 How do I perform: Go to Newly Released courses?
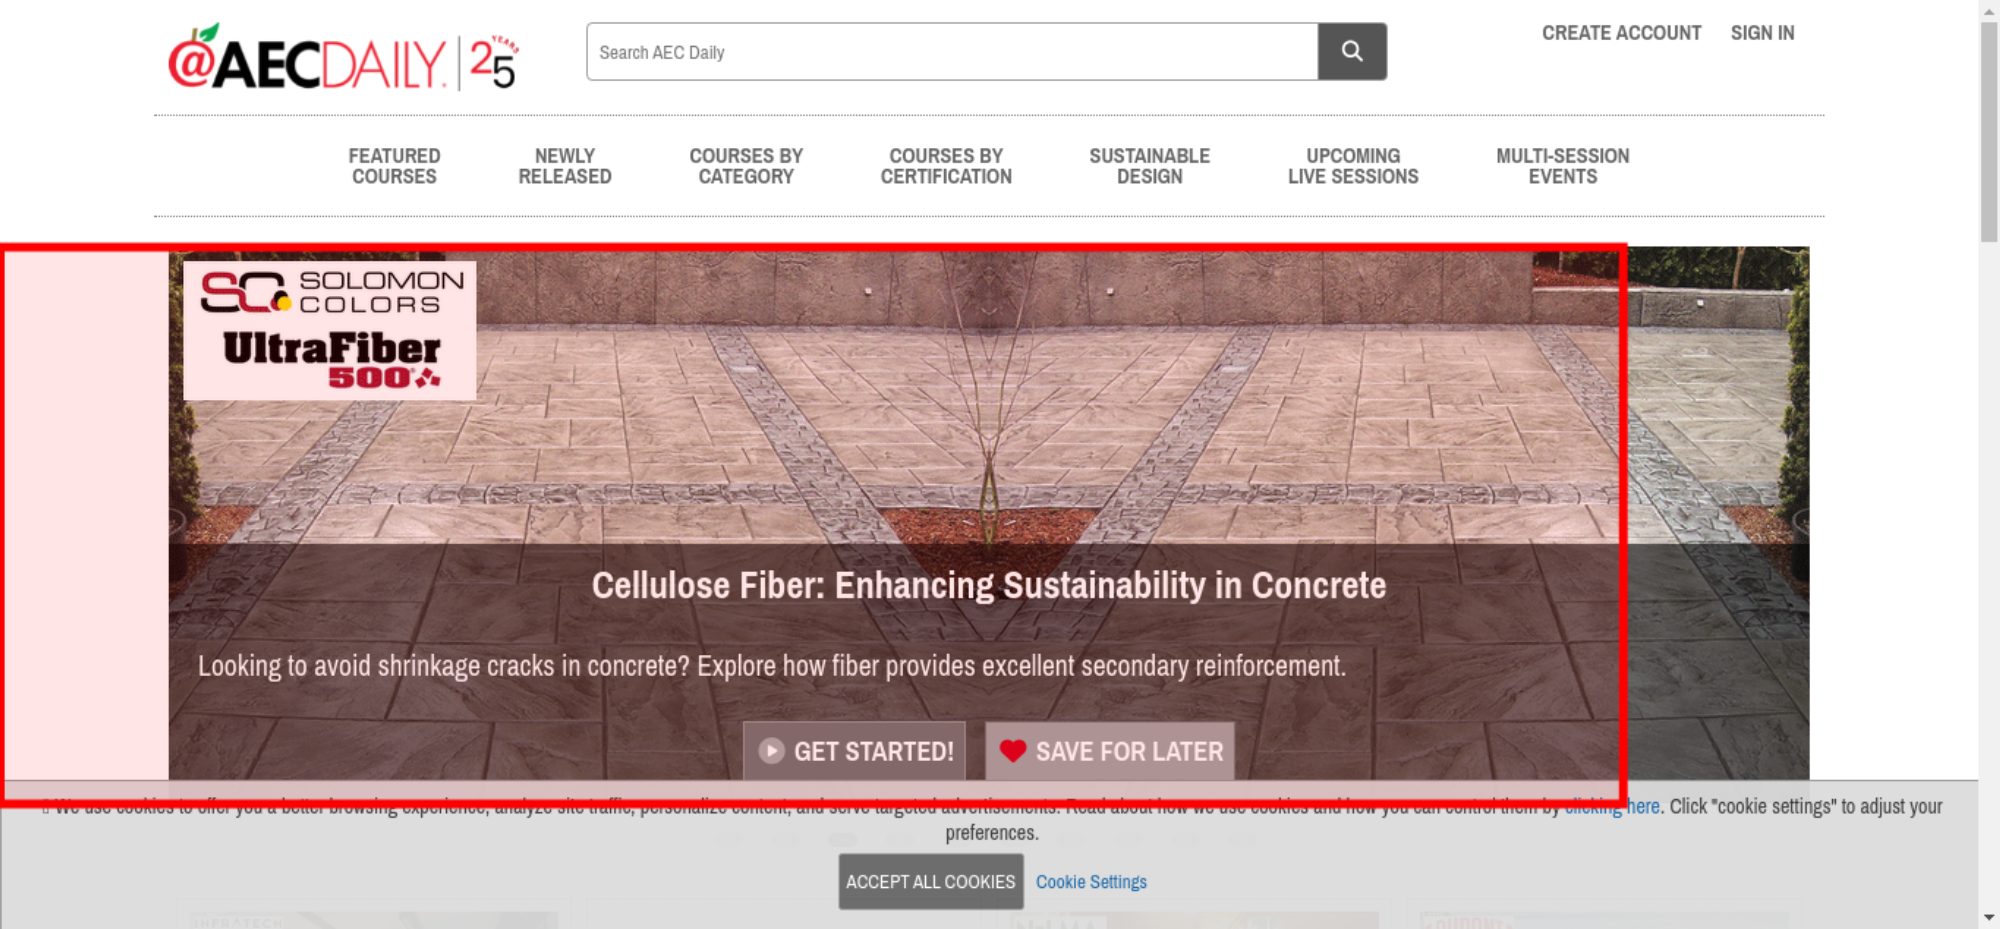pos(564,166)
